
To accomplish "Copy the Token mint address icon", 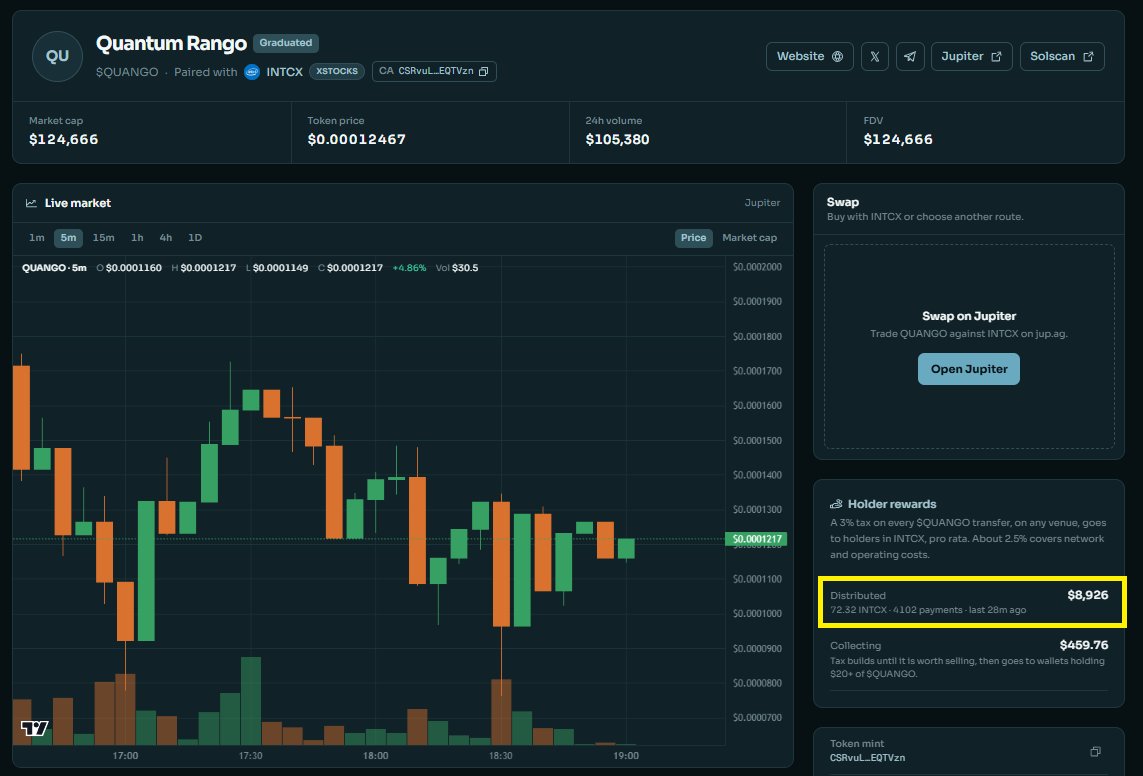I will coord(1095,751).
